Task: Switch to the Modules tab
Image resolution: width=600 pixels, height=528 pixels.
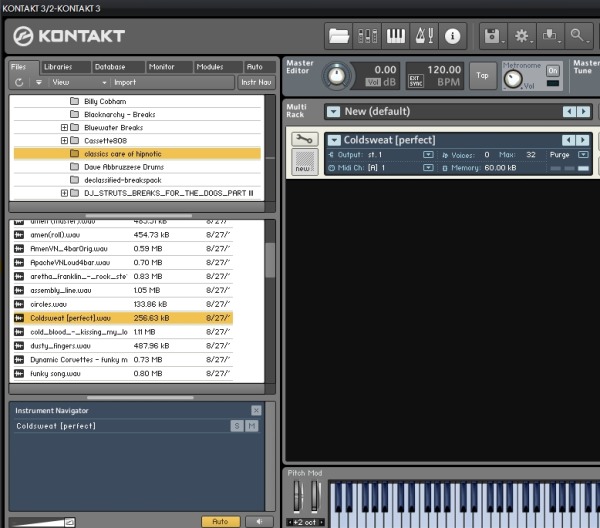Action: tap(218, 67)
